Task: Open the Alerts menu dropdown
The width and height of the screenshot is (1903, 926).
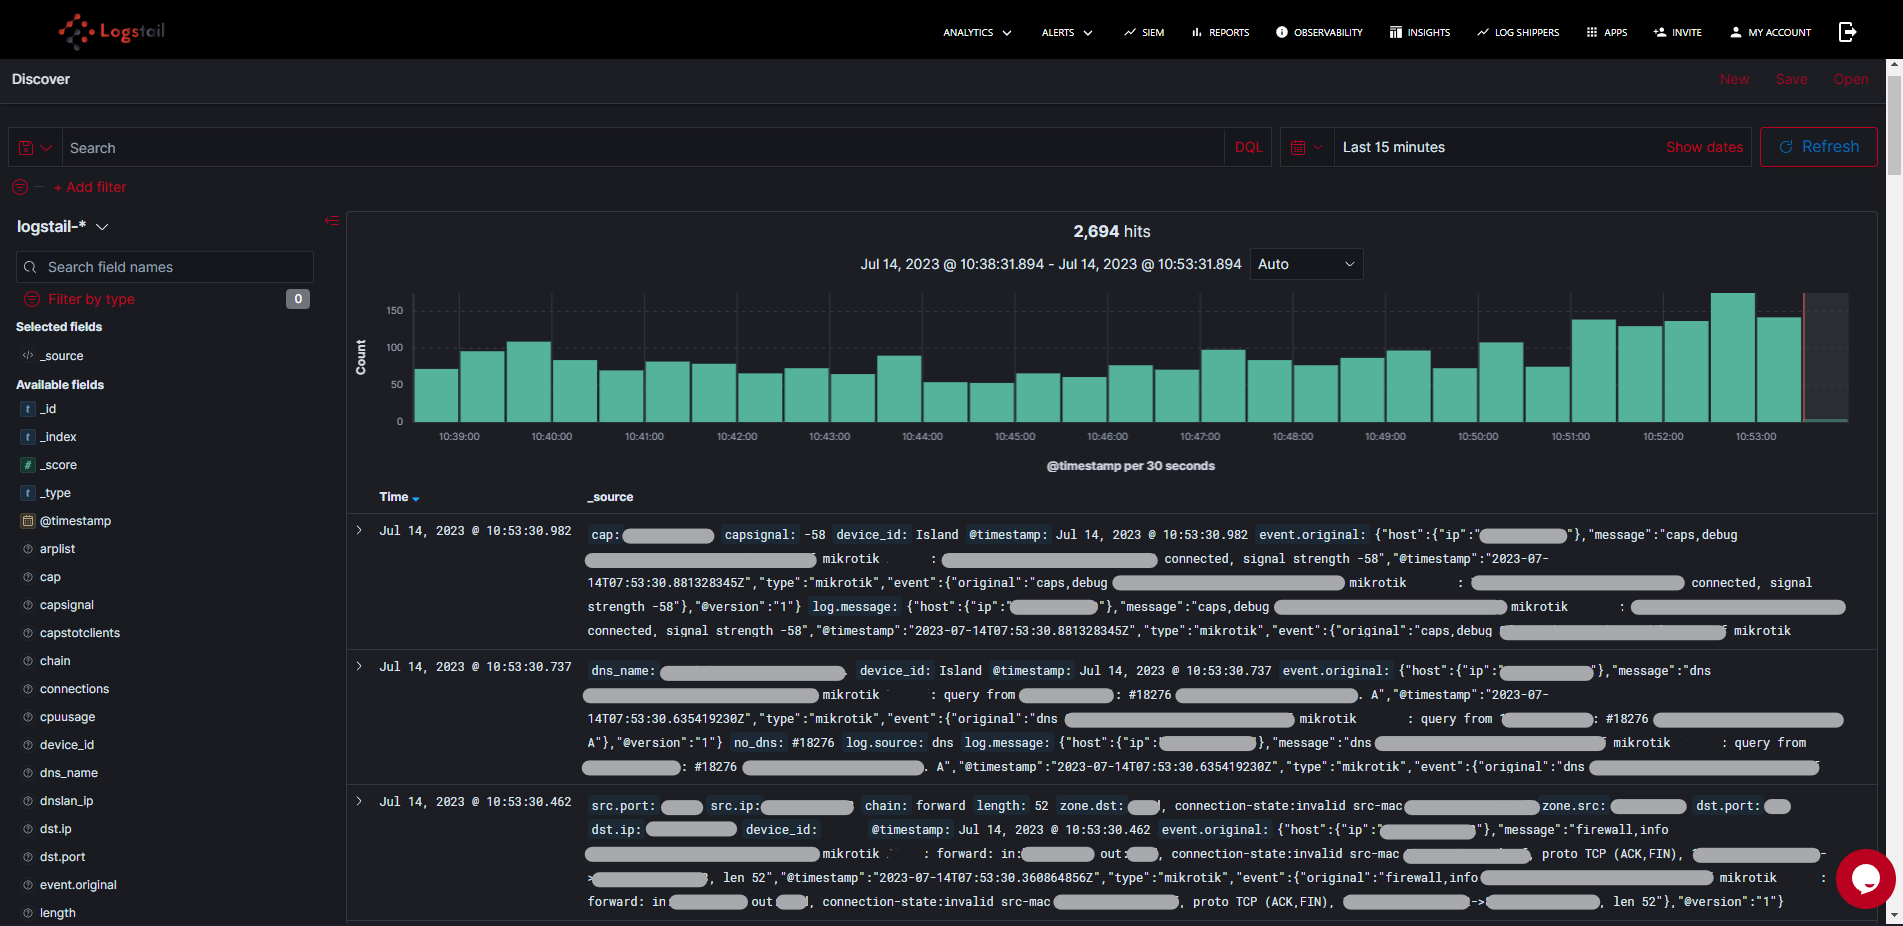Action: pyautogui.click(x=1067, y=32)
